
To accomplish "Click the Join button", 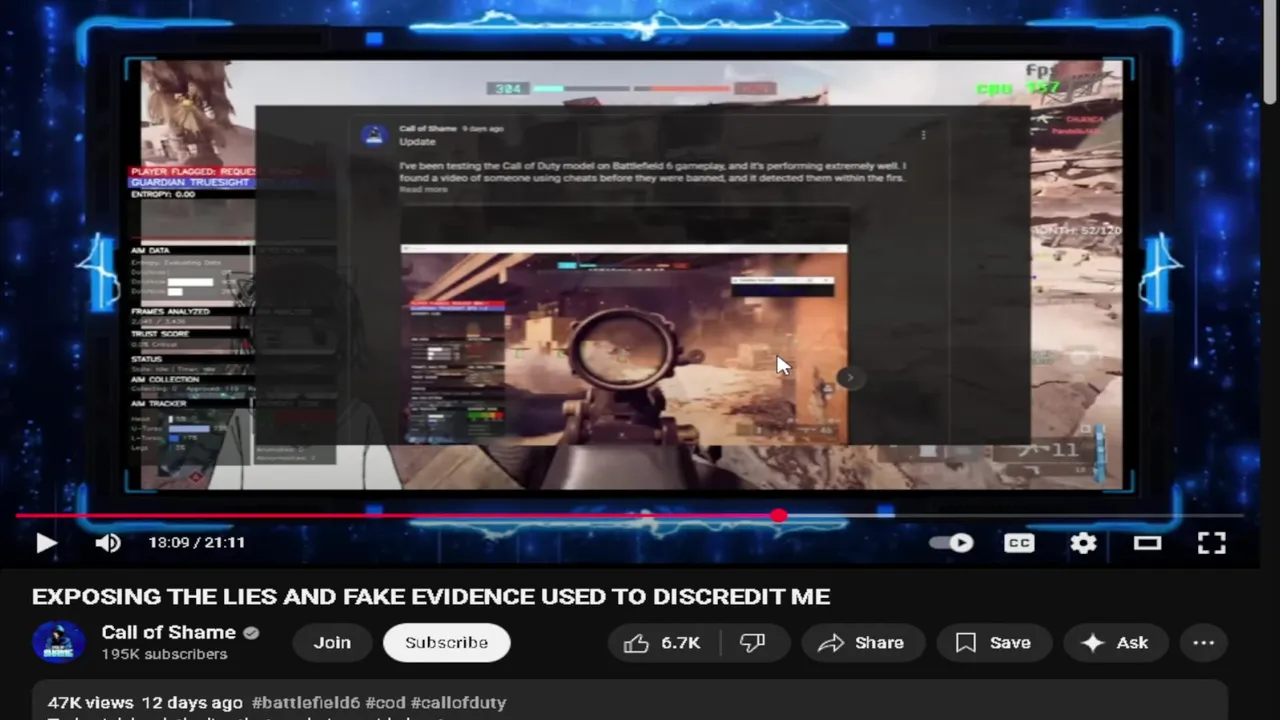I will [332, 643].
